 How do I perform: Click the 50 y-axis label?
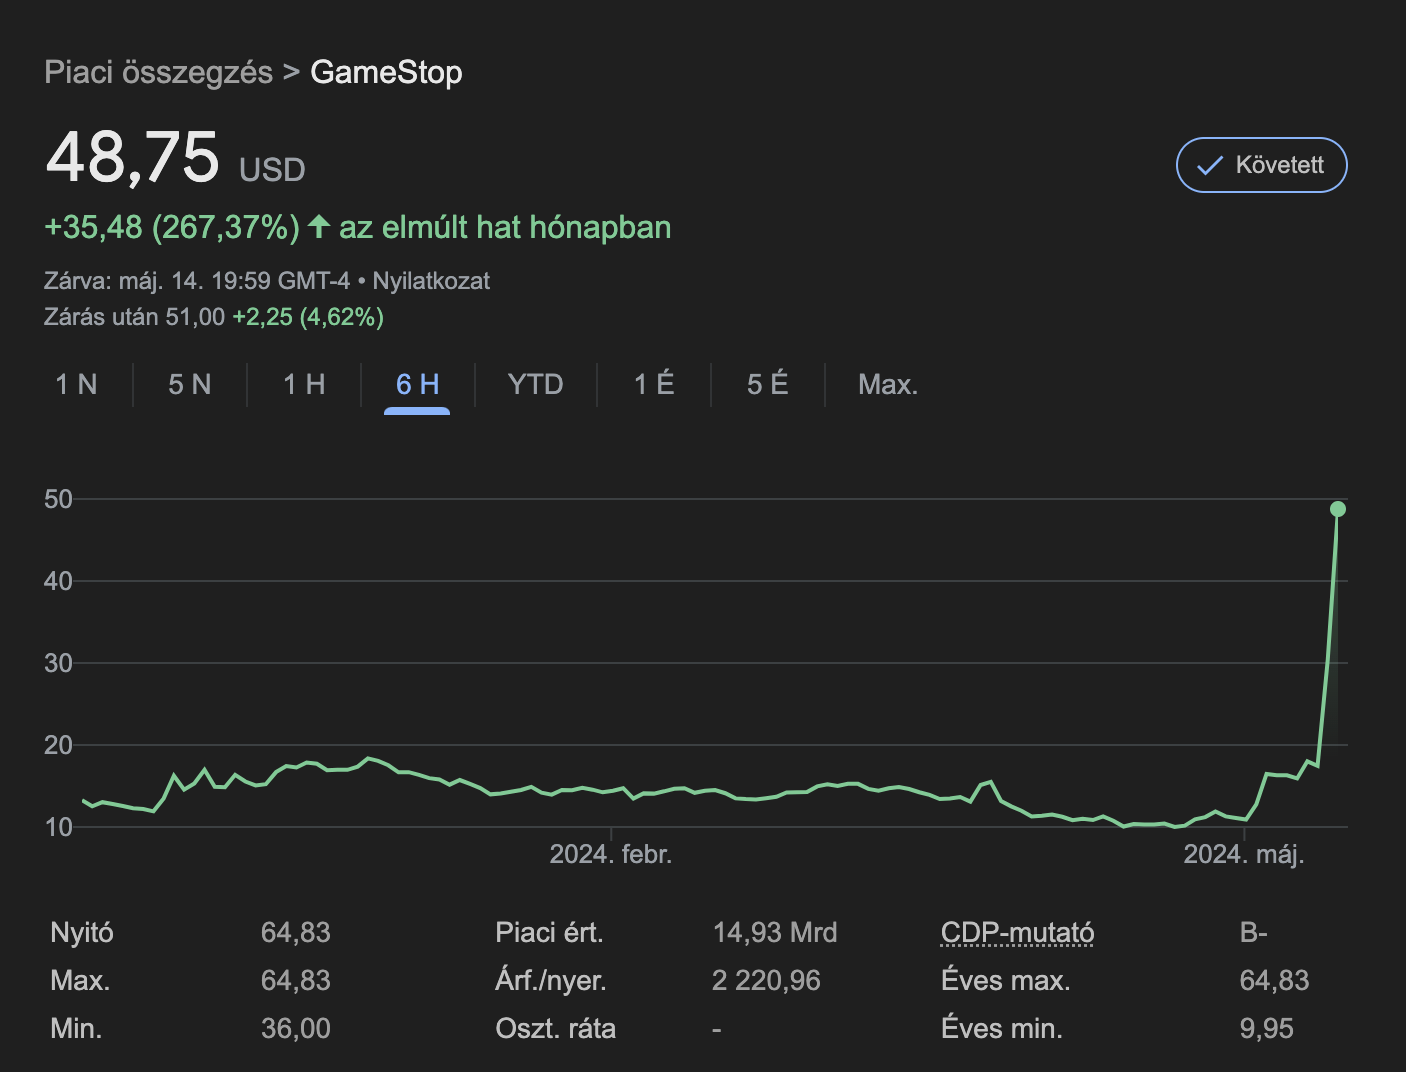pos(58,499)
